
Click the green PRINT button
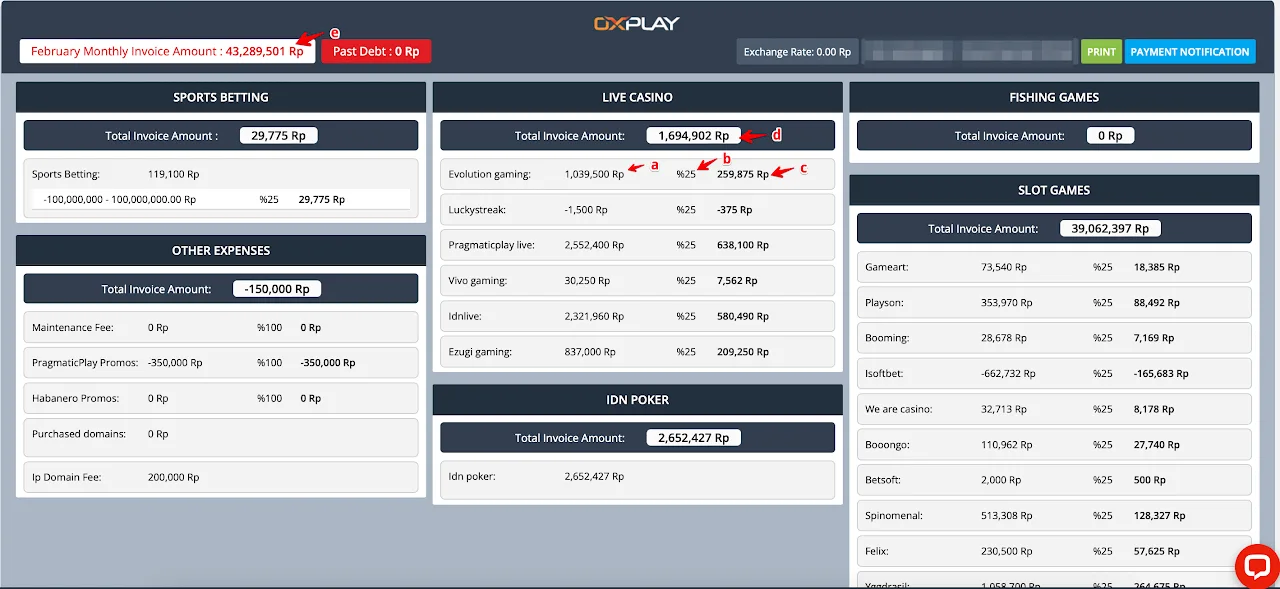click(x=1101, y=52)
